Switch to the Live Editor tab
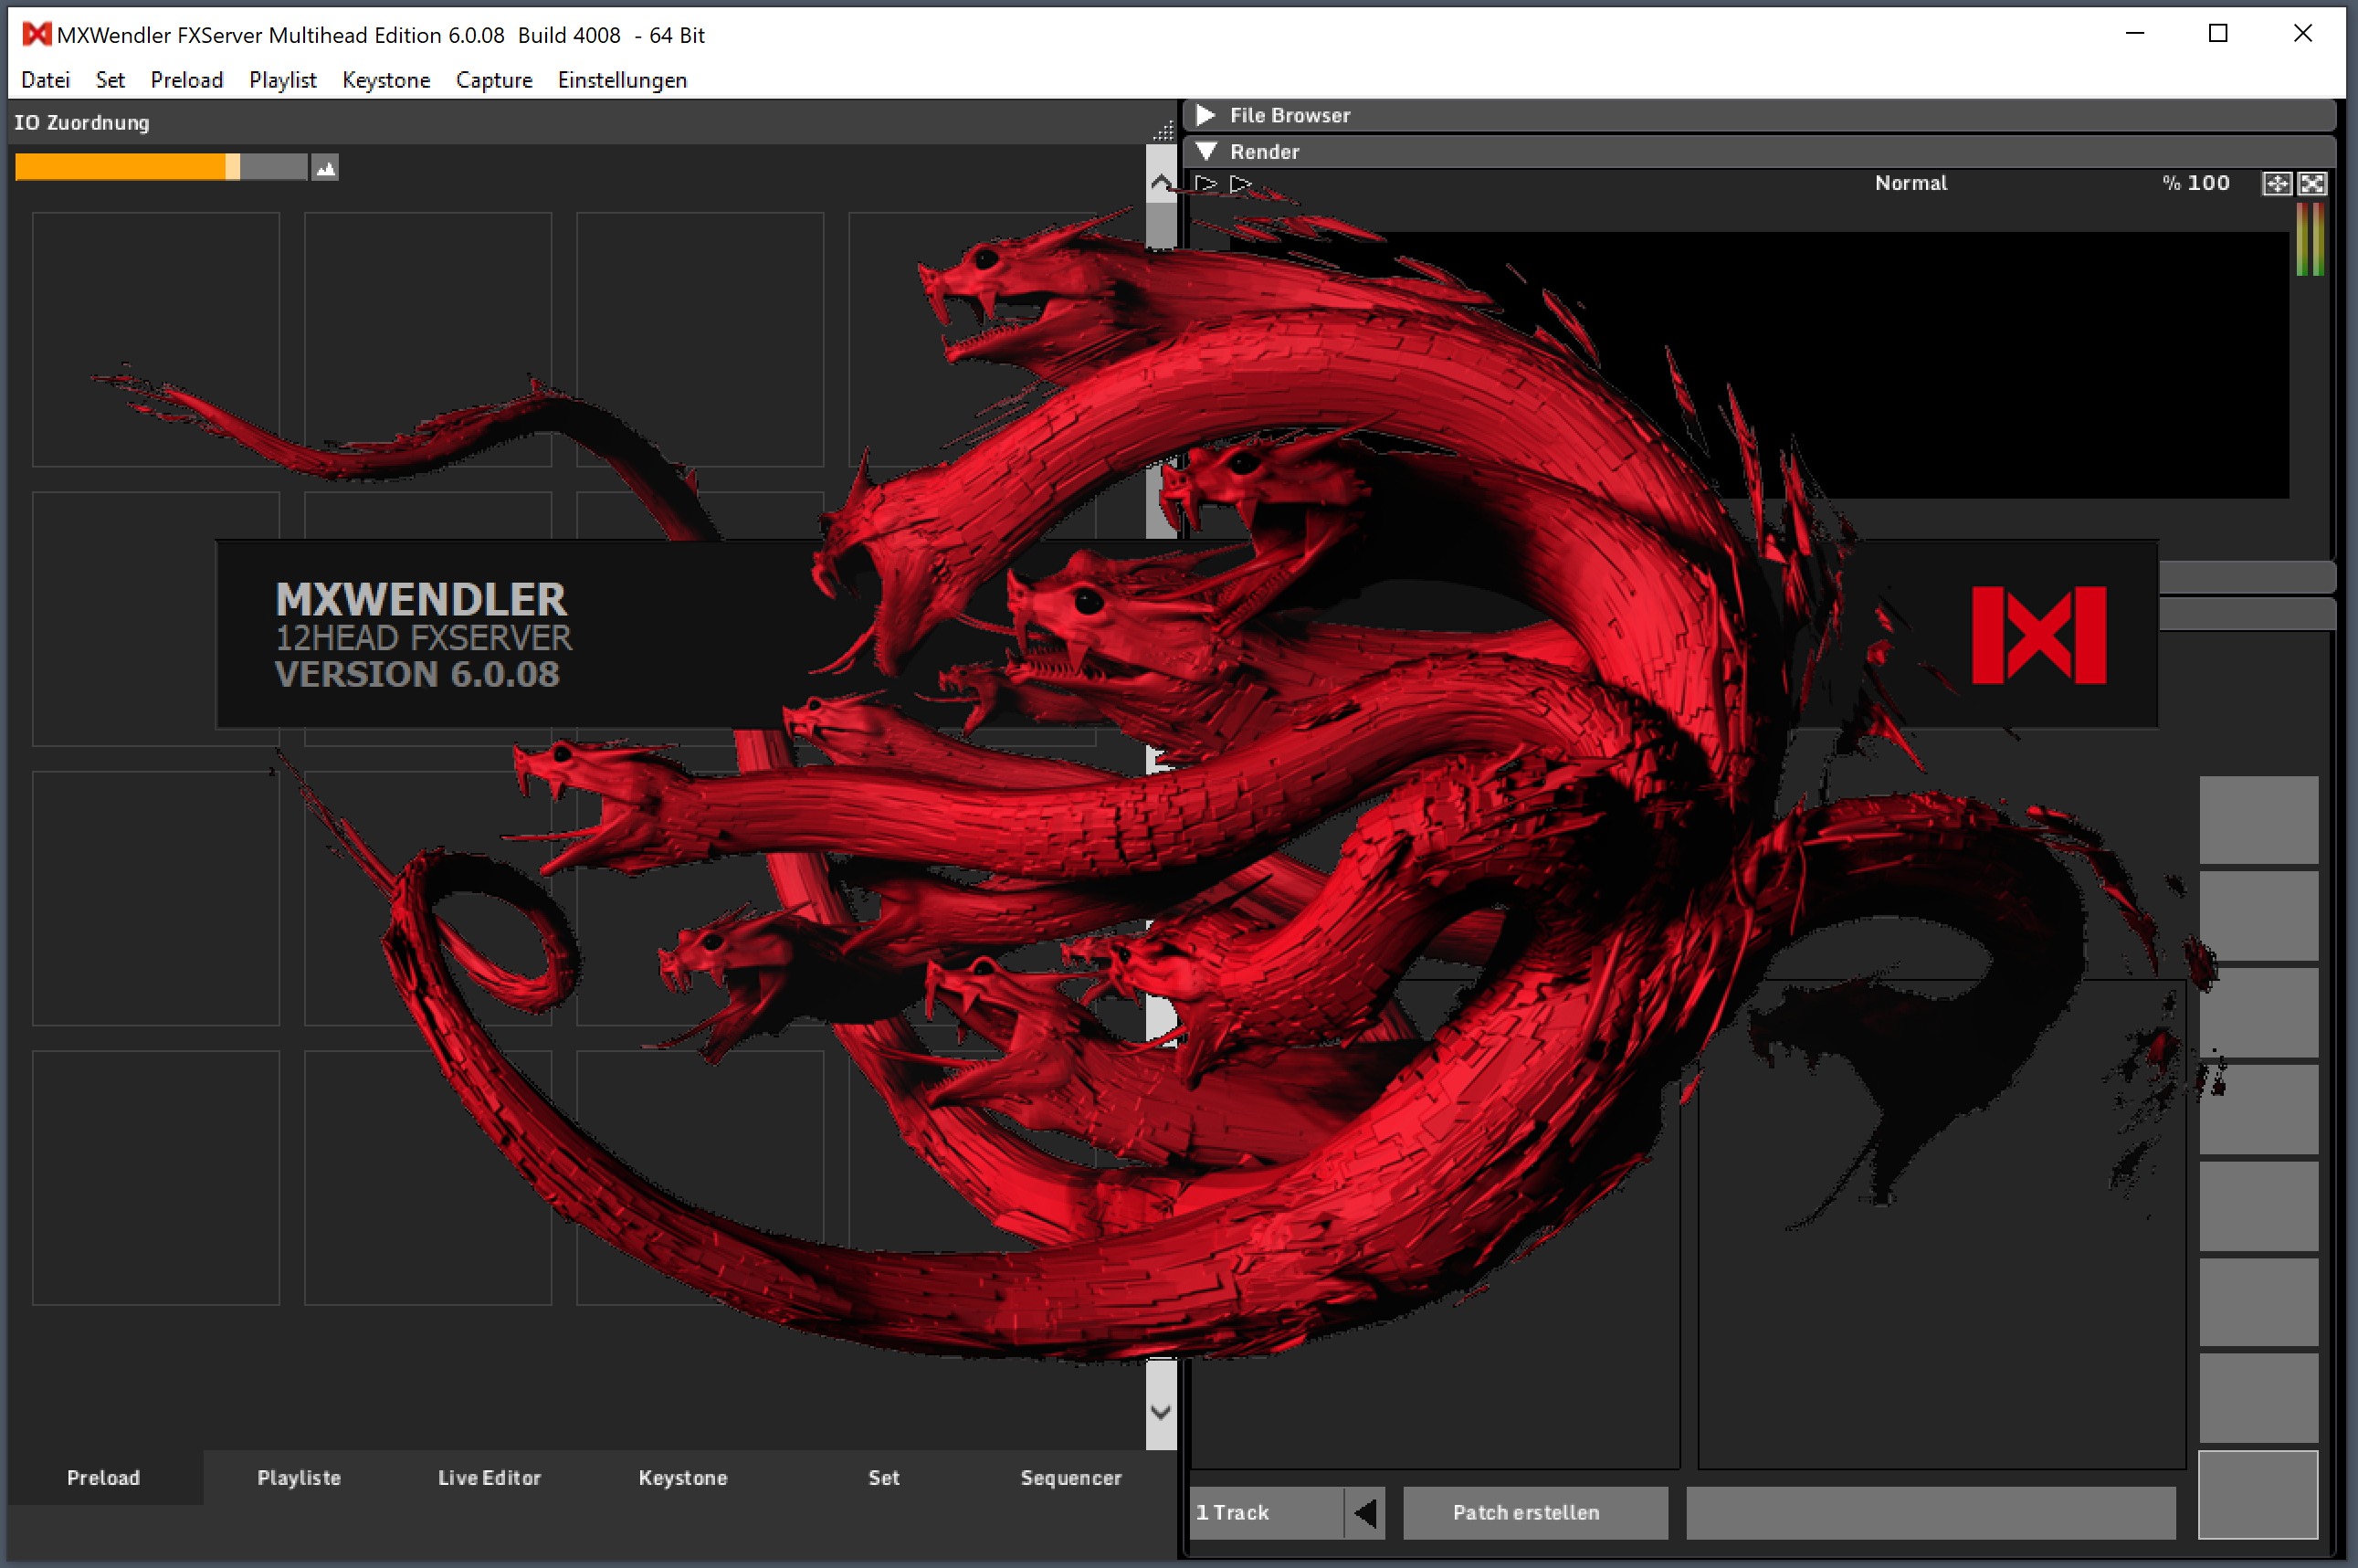2358x1568 pixels. pyautogui.click(x=489, y=1477)
